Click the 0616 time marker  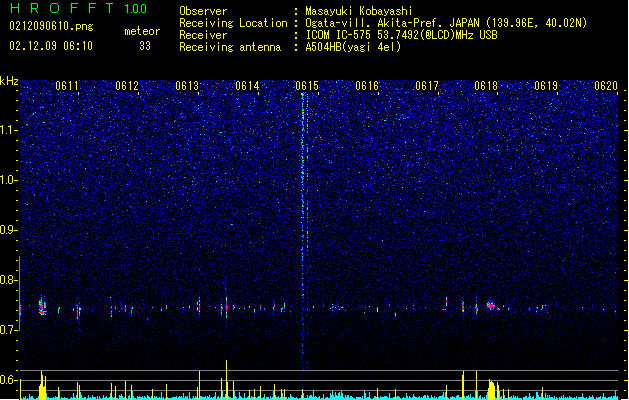point(367,85)
